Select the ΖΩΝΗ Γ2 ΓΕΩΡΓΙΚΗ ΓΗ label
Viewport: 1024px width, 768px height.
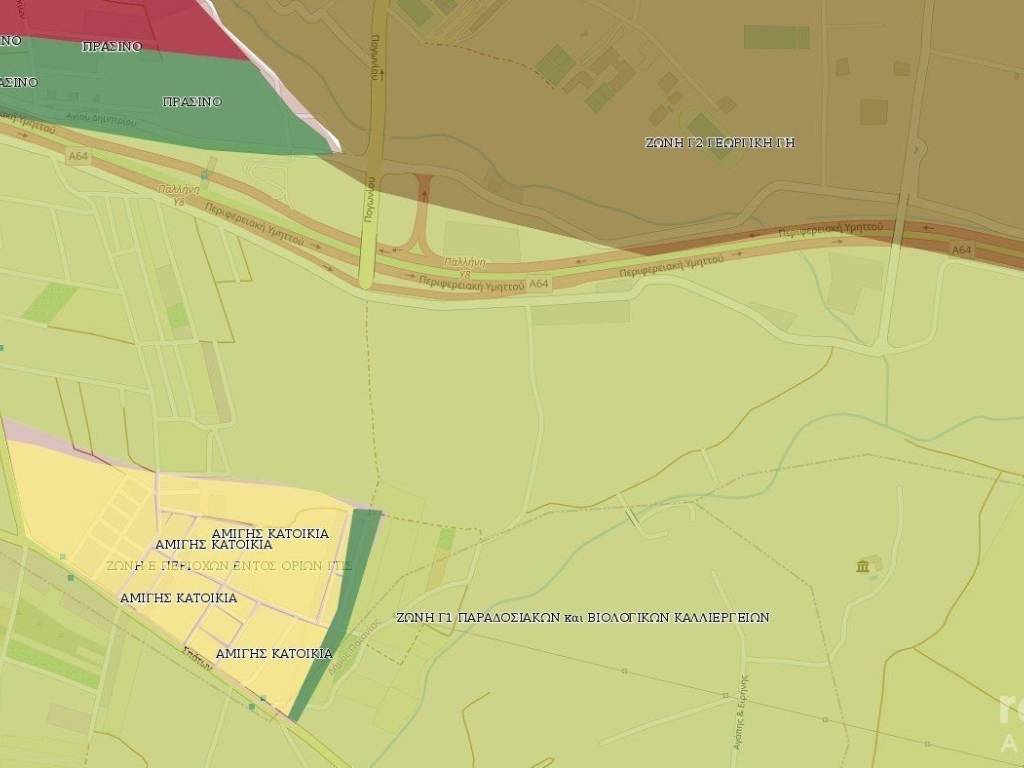click(x=720, y=143)
